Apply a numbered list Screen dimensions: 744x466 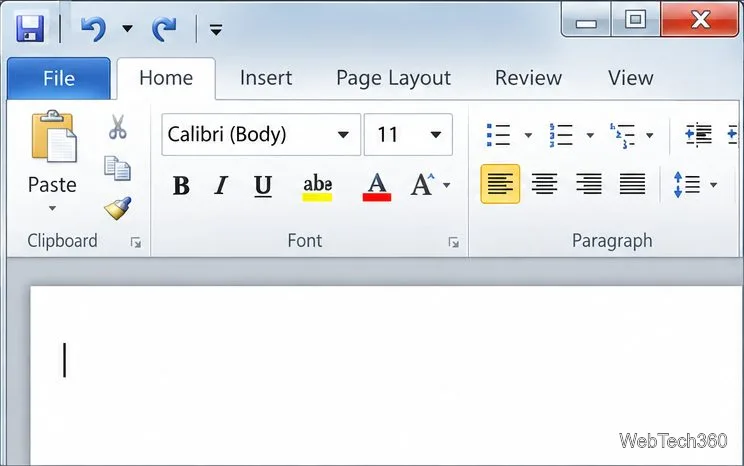[560, 135]
